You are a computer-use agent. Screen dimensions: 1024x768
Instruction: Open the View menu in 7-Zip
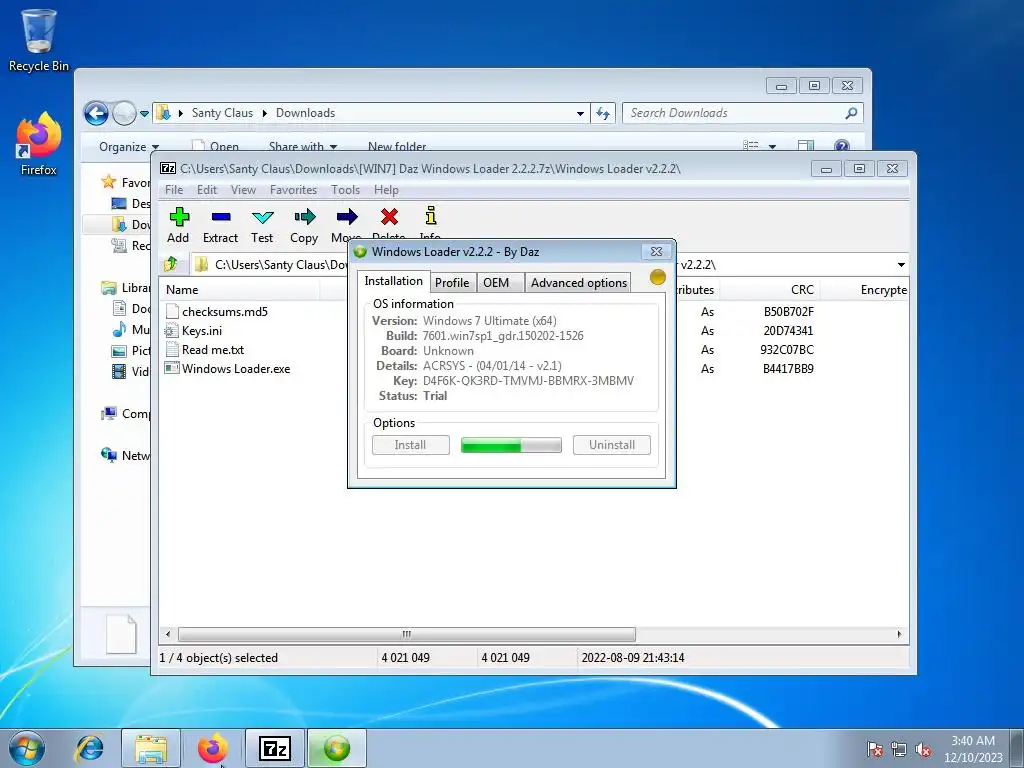coord(243,189)
